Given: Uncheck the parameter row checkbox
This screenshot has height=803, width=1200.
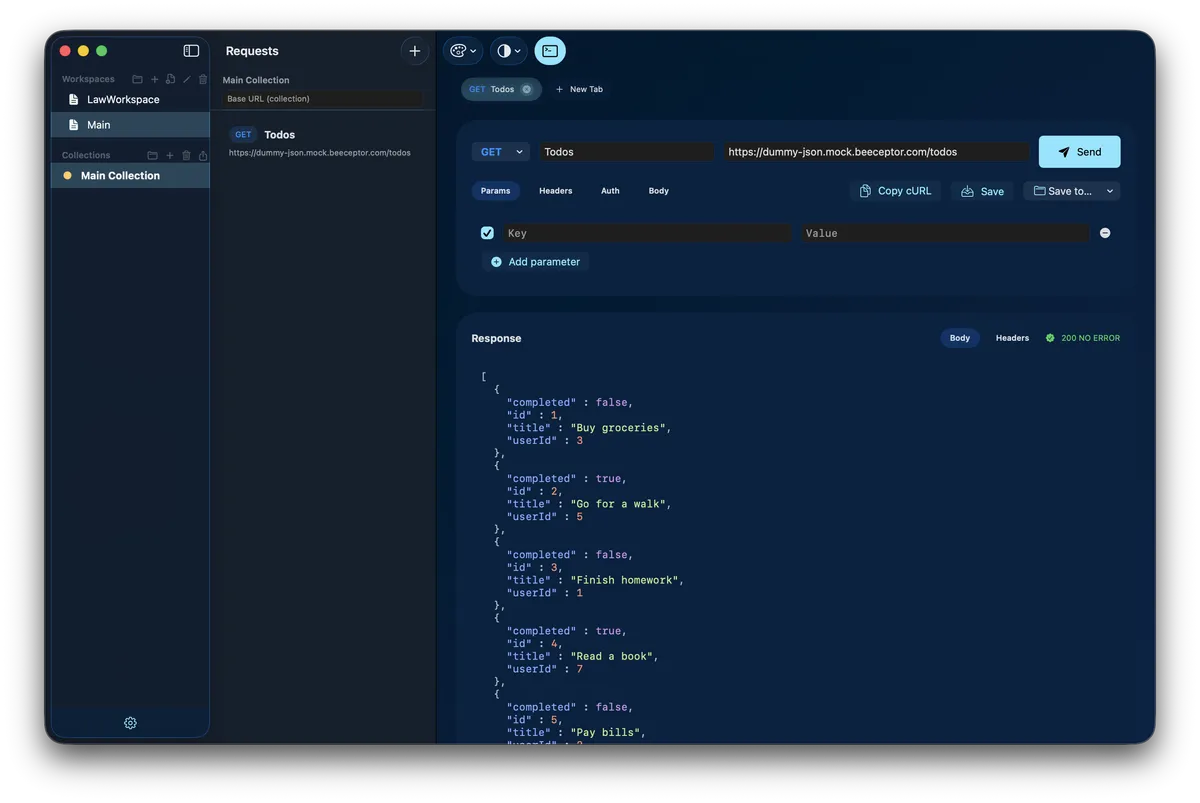Looking at the screenshot, I should (487, 233).
